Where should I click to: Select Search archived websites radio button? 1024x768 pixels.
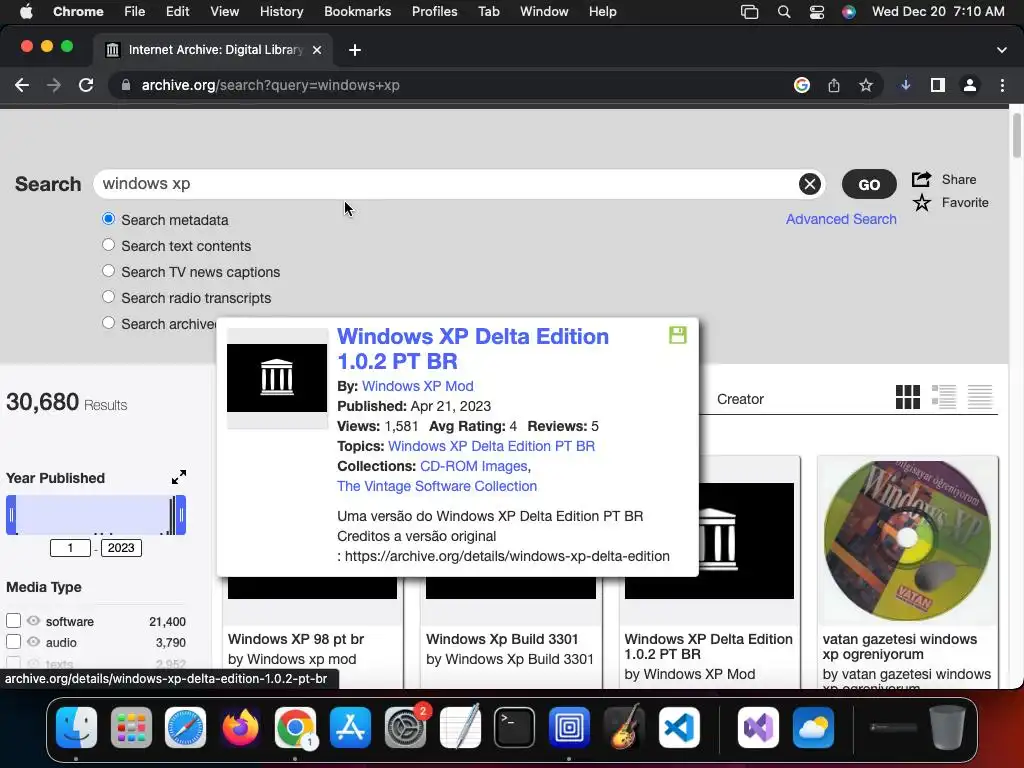point(108,323)
